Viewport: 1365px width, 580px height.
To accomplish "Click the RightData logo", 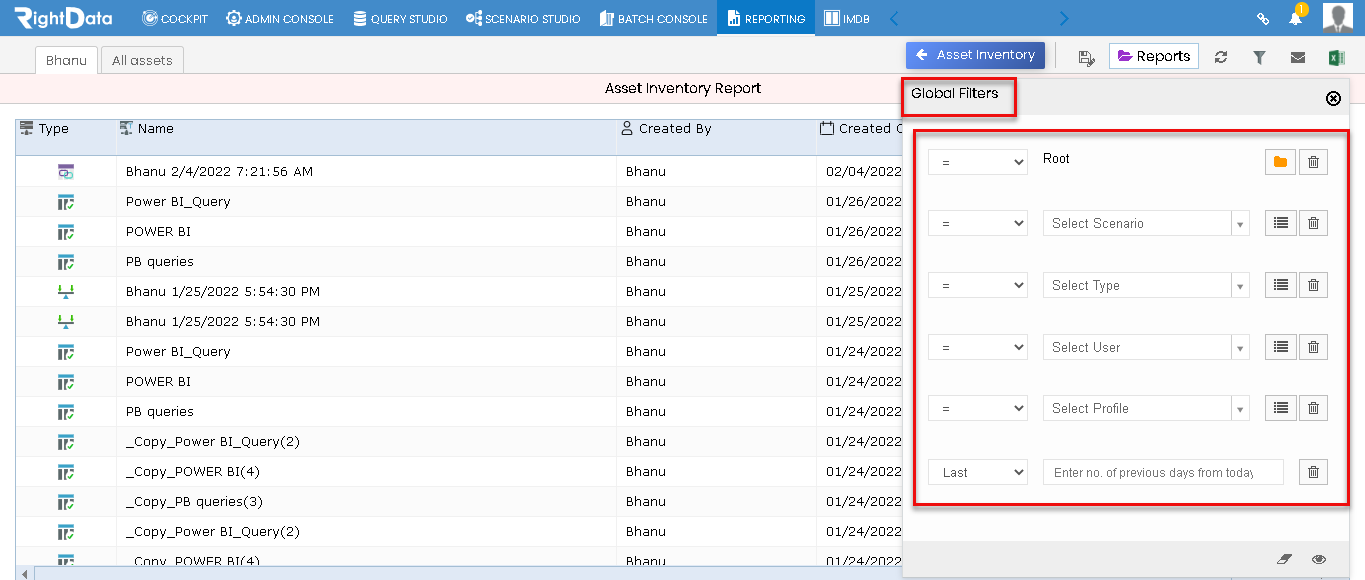I will 63,18.
